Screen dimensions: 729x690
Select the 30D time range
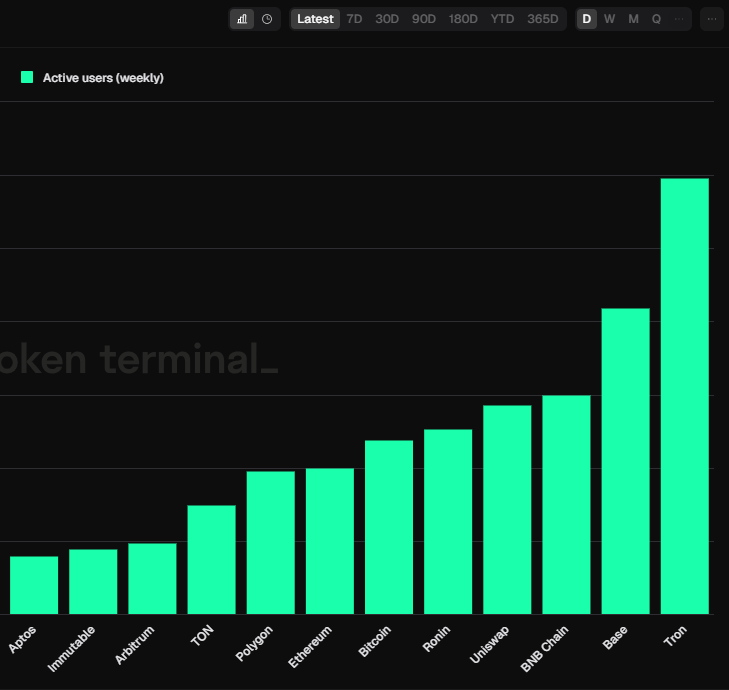tap(387, 19)
